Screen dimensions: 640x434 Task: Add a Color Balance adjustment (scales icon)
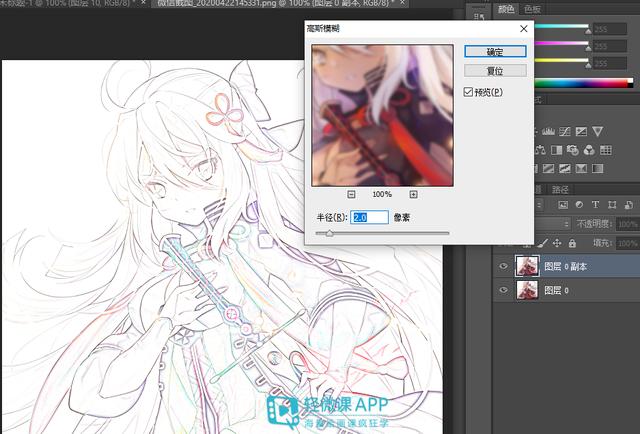540,150
